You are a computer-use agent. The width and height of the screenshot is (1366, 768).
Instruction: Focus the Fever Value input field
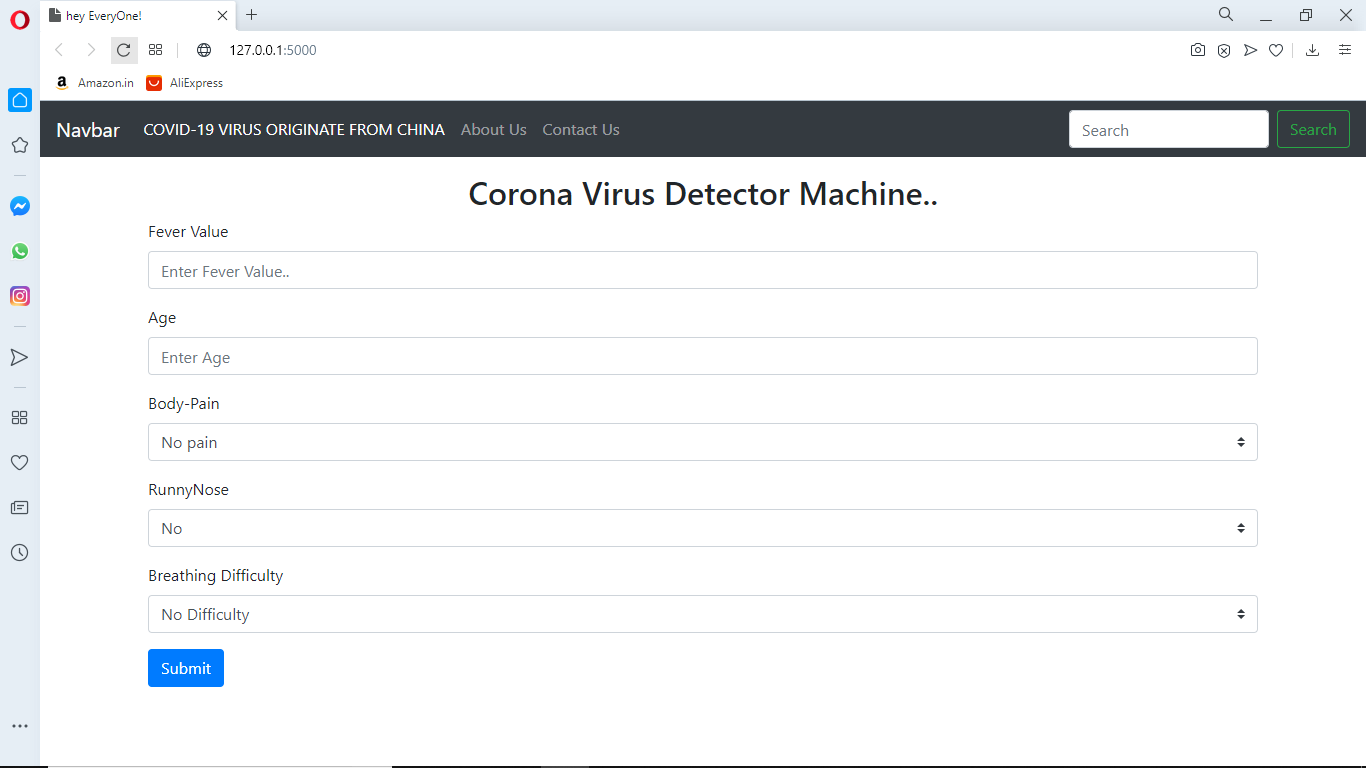[702, 270]
